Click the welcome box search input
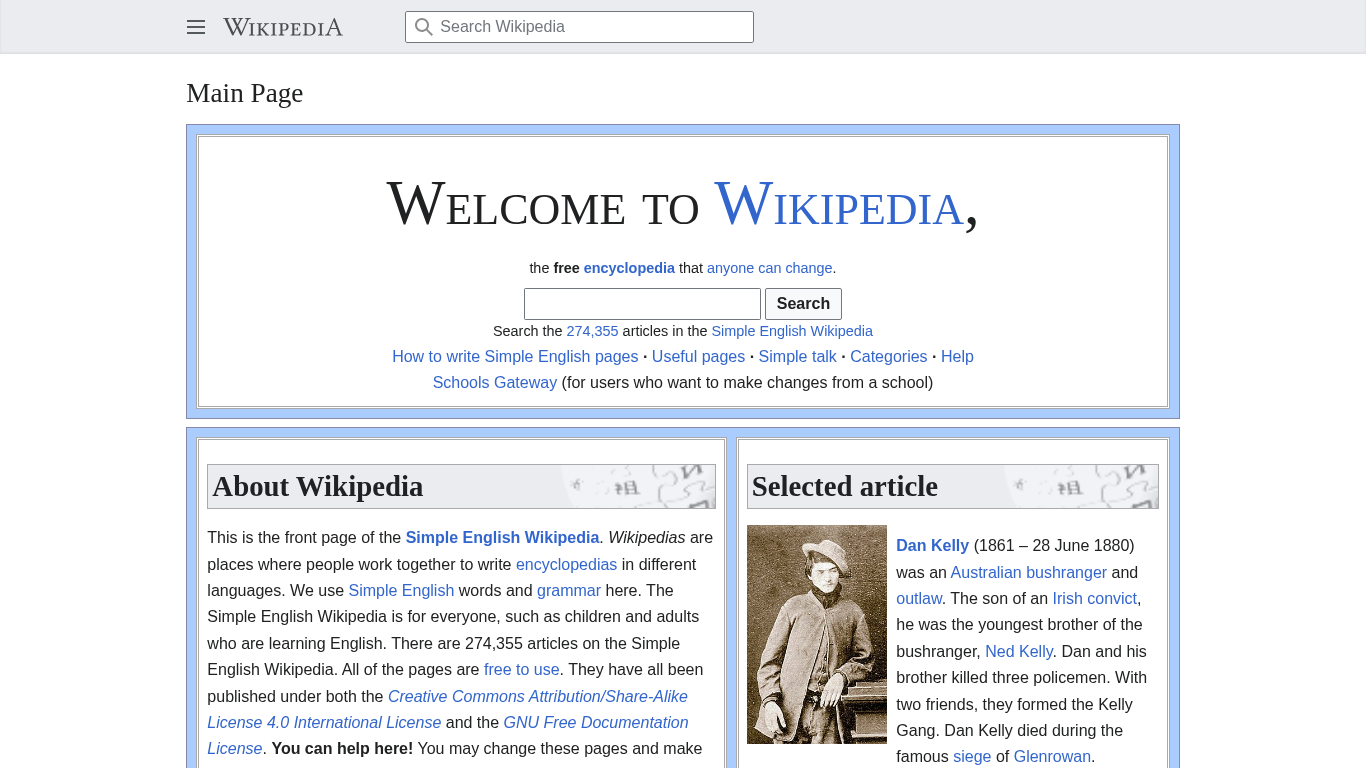 [642, 304]
